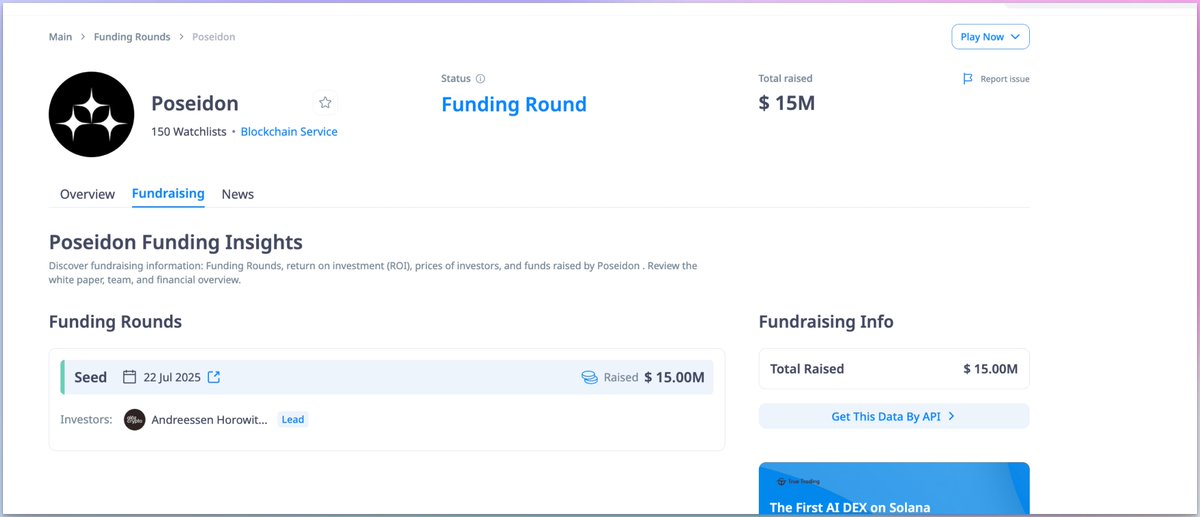The image size is (1200, 517).
Task: Switch to the News tab
Action: tap(238, 194)
